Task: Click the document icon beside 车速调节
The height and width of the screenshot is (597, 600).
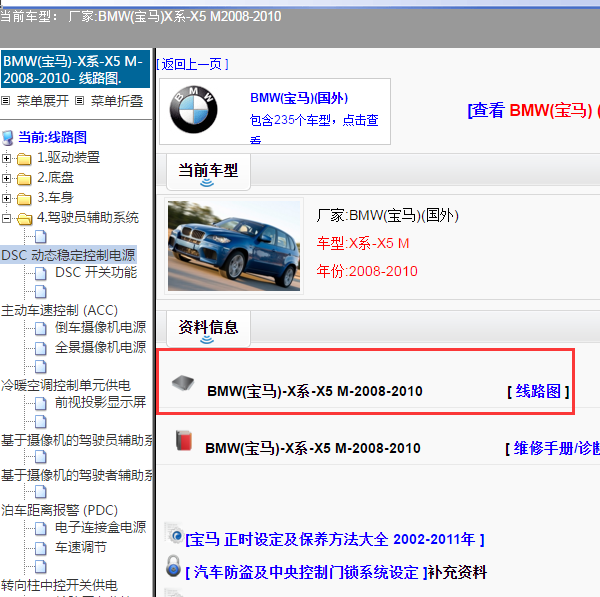Action: click(41, 548)
